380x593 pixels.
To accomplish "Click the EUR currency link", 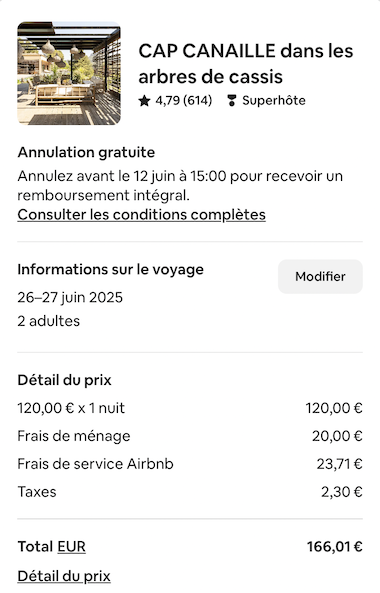I will pos(71,546).
